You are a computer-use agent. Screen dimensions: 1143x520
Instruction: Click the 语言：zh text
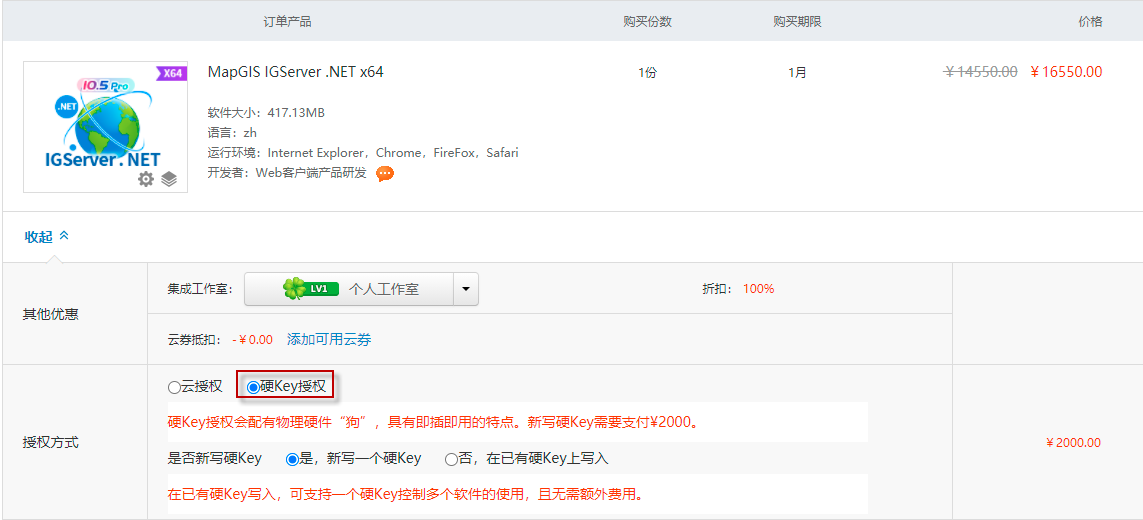pos(232,133)
